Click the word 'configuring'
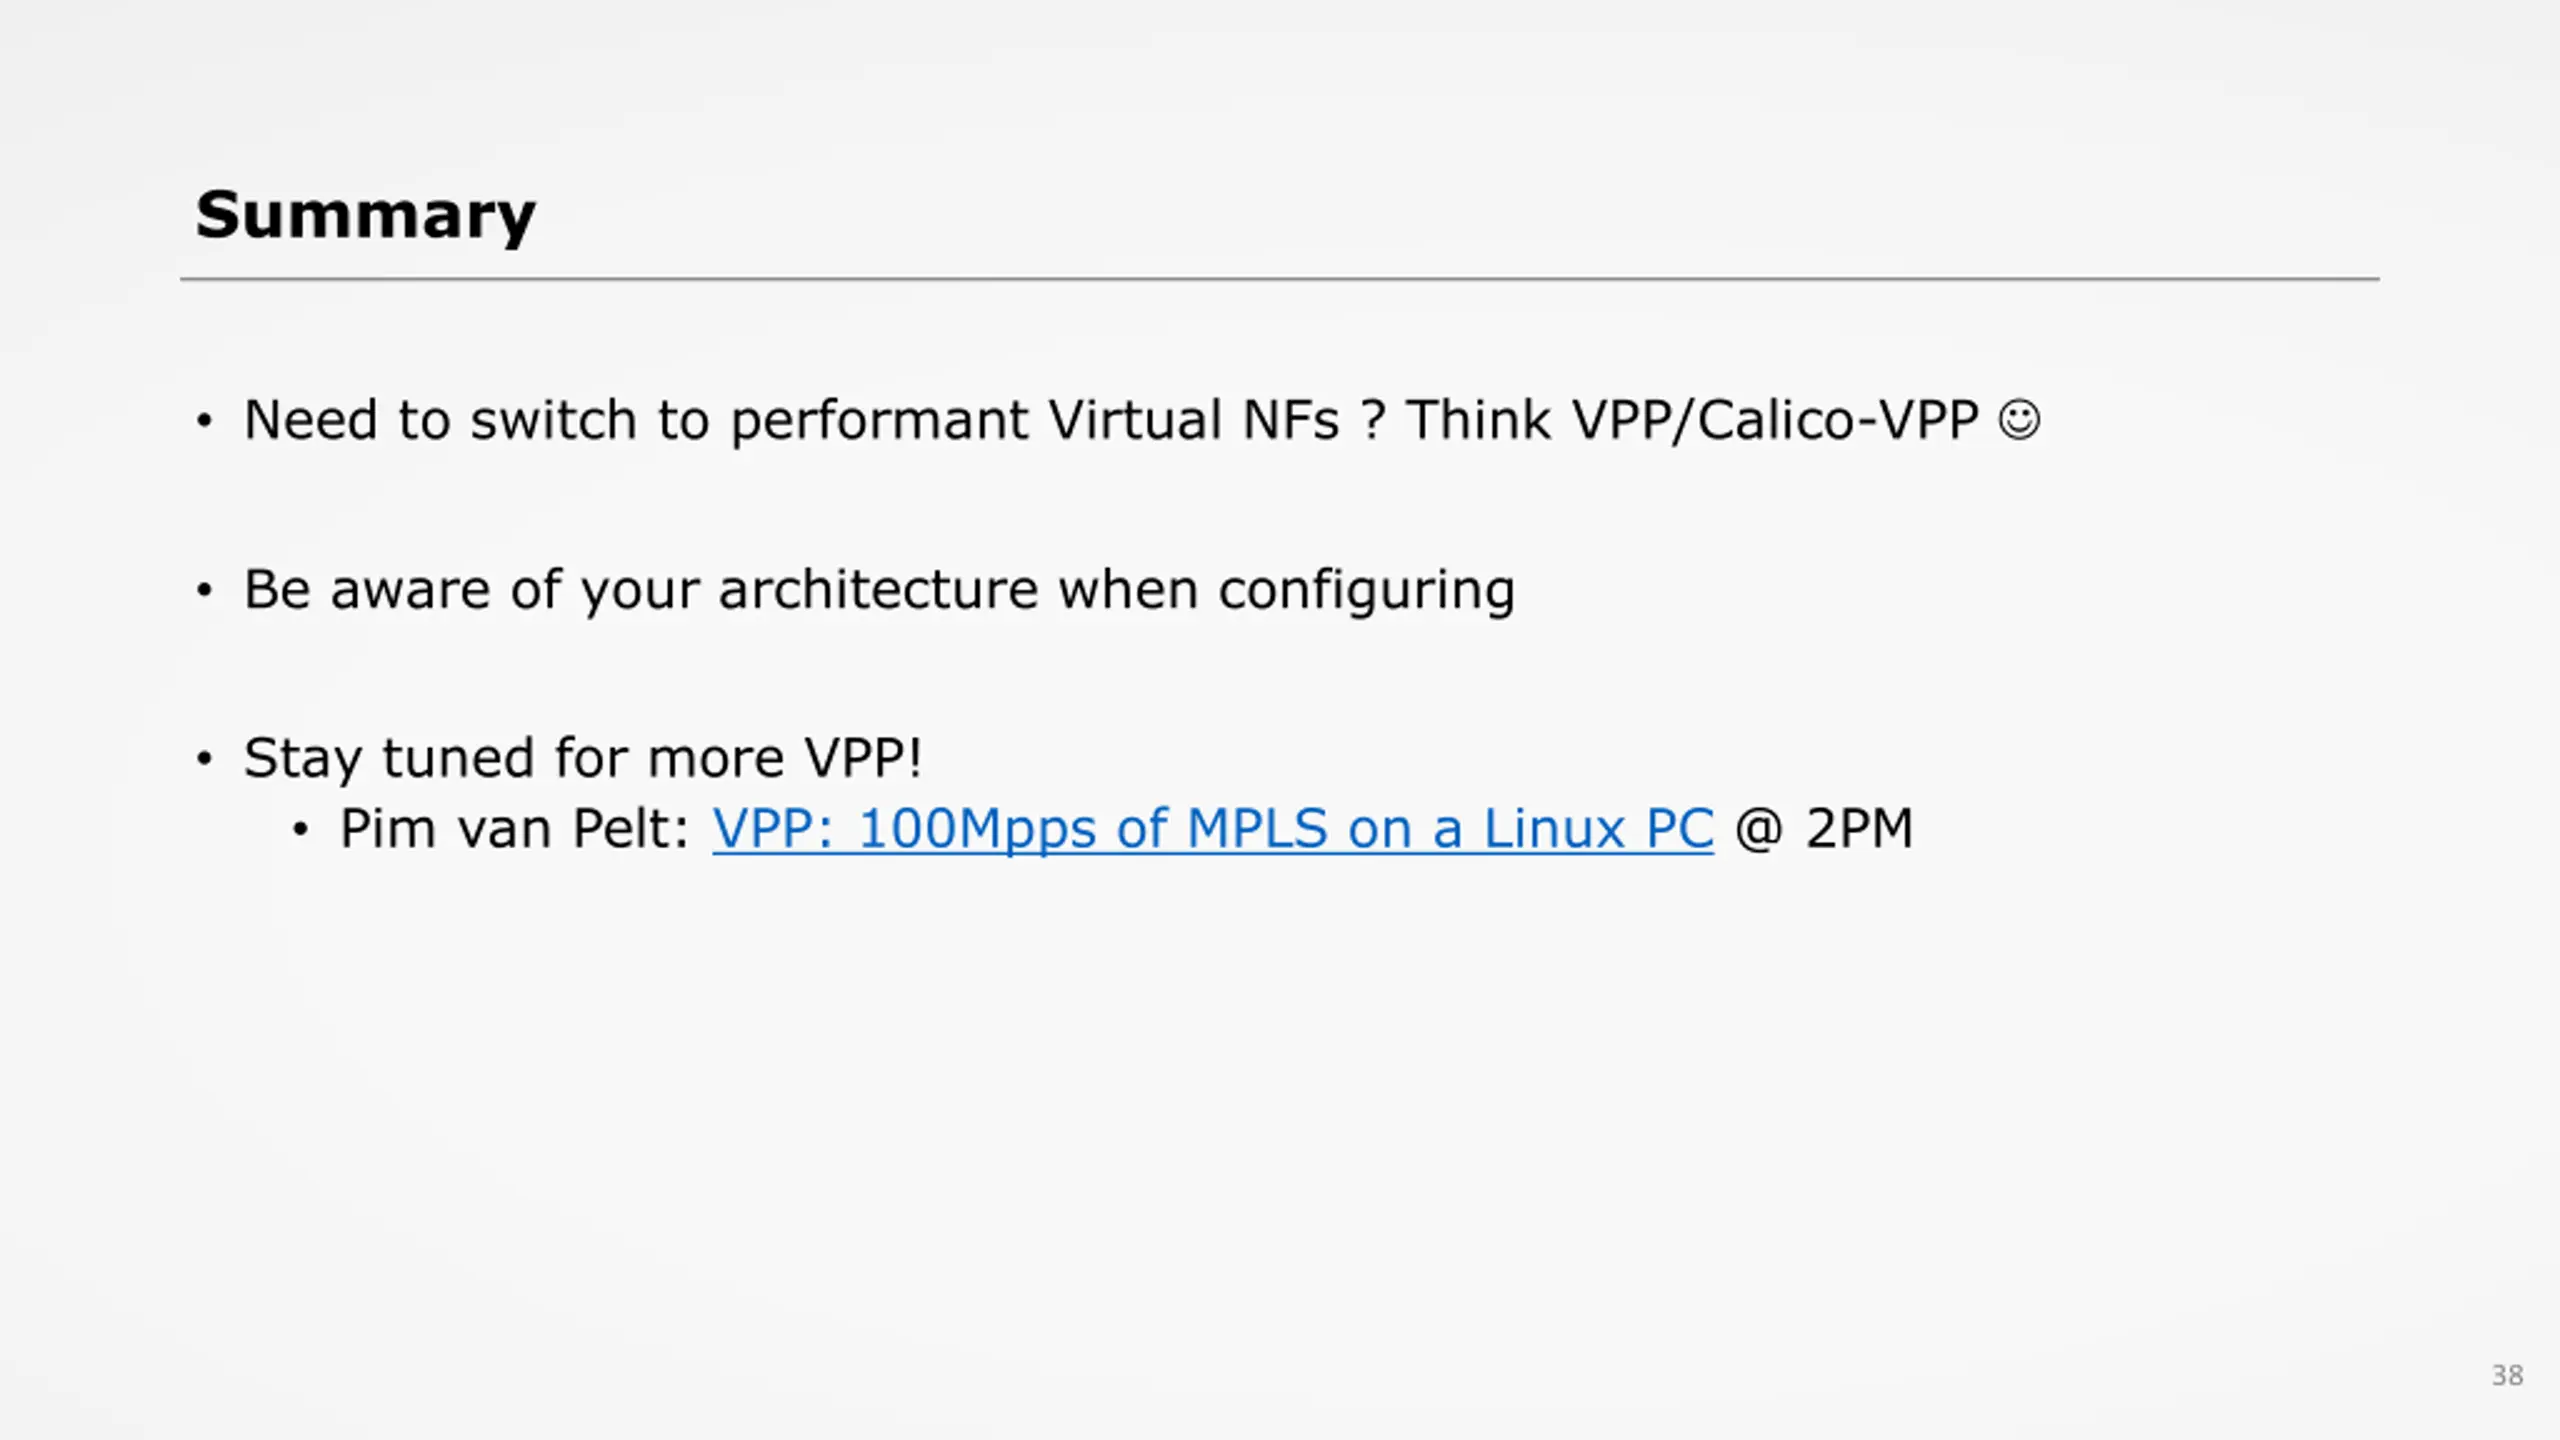This screenshot has height=1440, width=2560. tap(1367, 592)
